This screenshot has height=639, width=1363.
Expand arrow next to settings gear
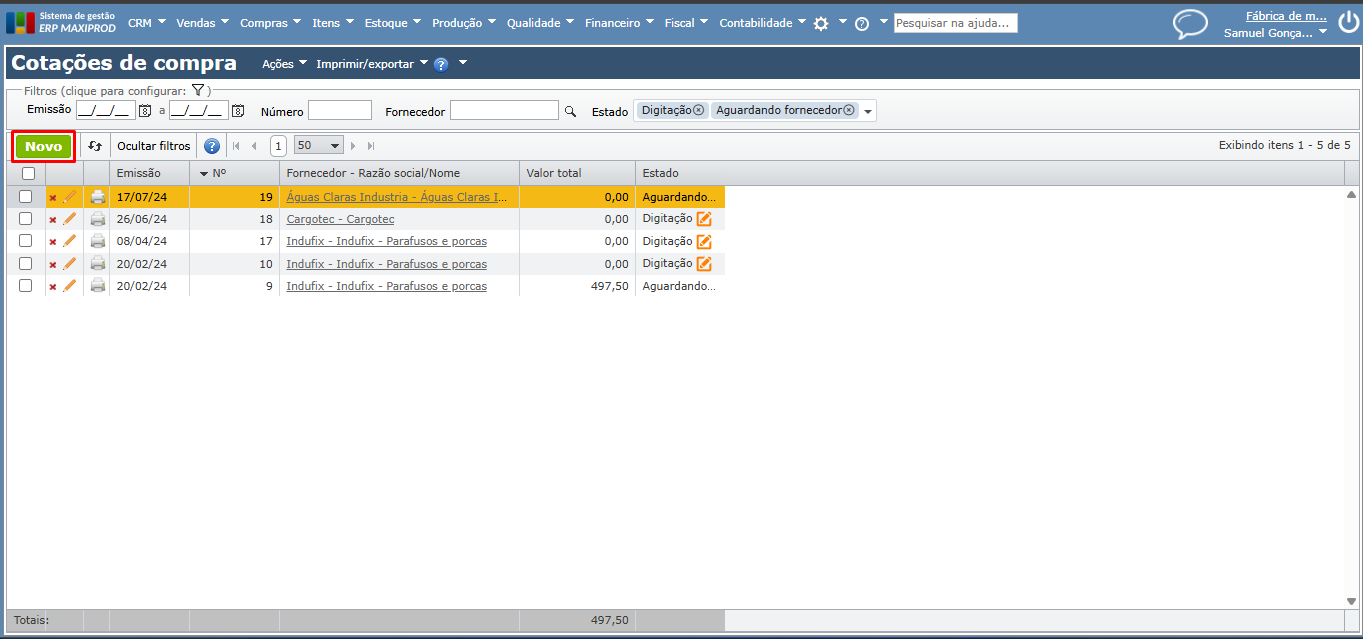[843, 22]
